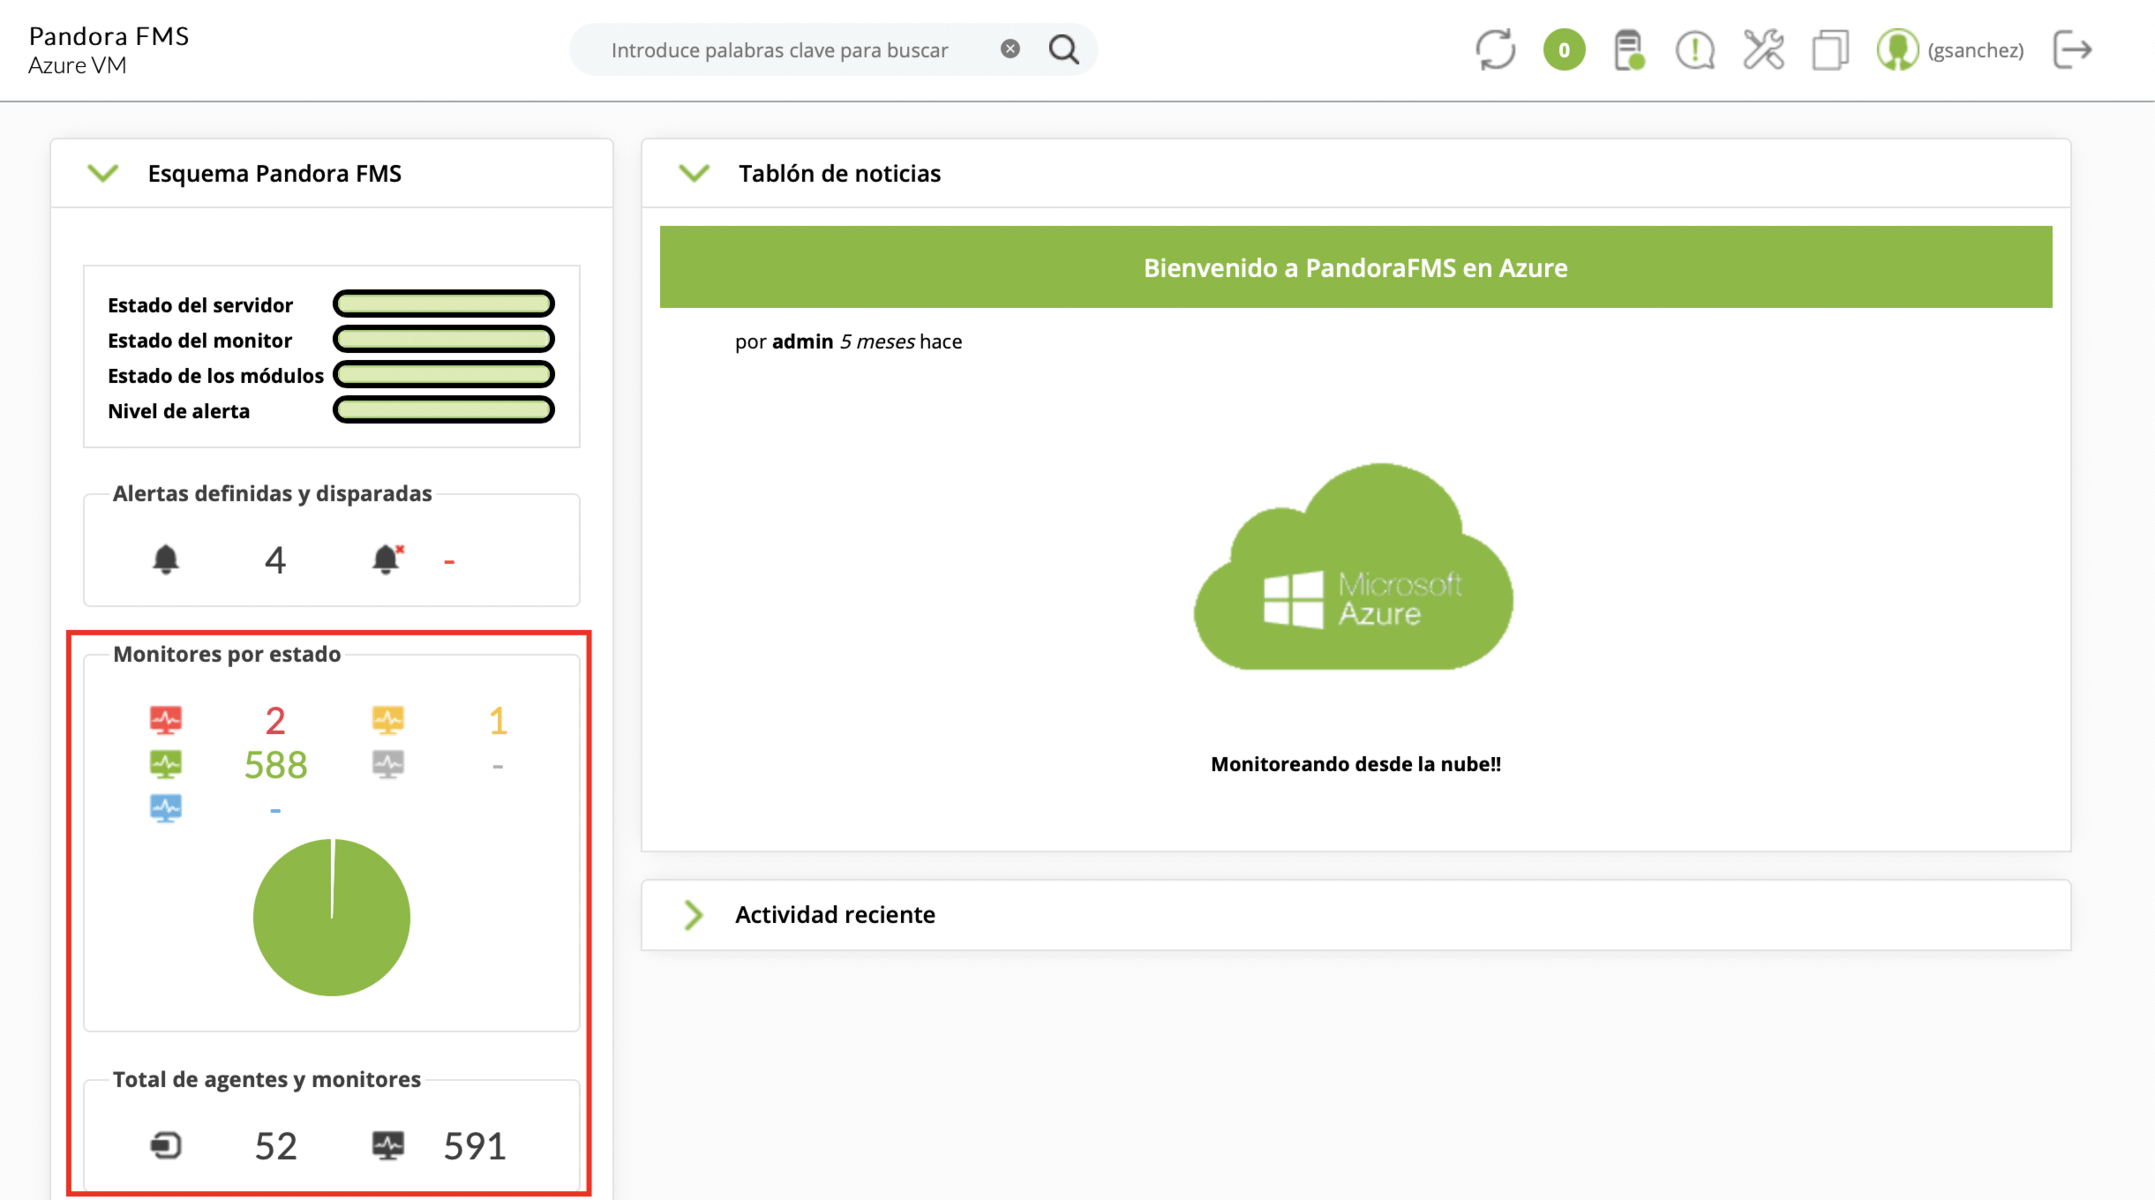Click the refresh page icon in header
The width and height of the screenshot is (2155, 1200).
tap(1496, 50)
